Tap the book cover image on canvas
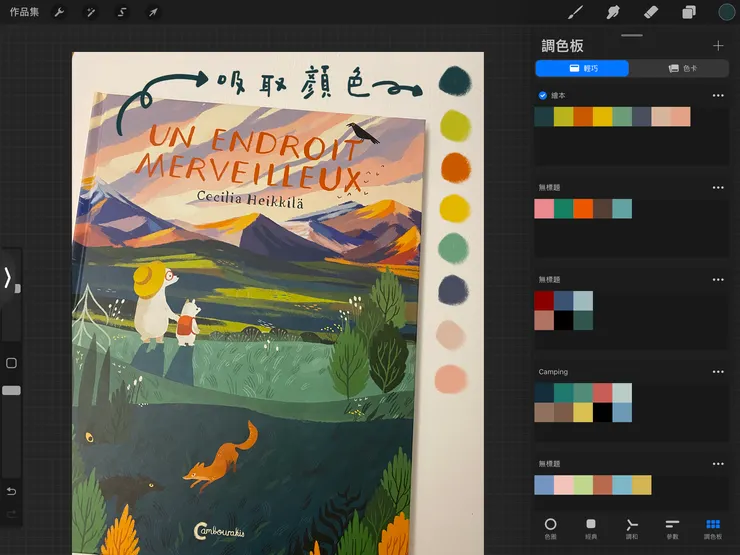 (x=248, y=326)
